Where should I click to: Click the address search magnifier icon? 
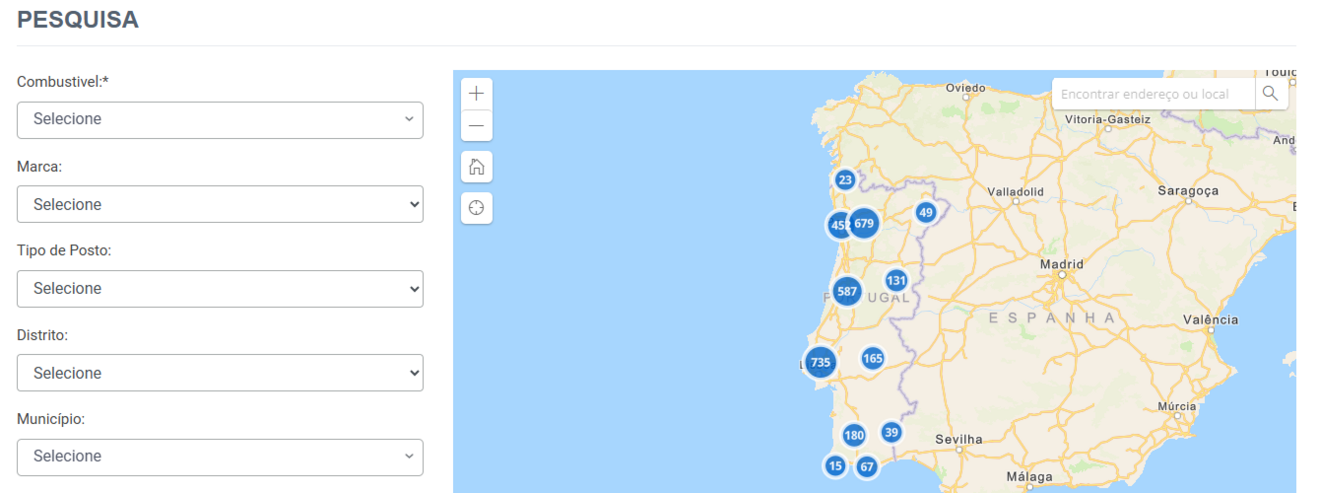tap(1271, 93)
